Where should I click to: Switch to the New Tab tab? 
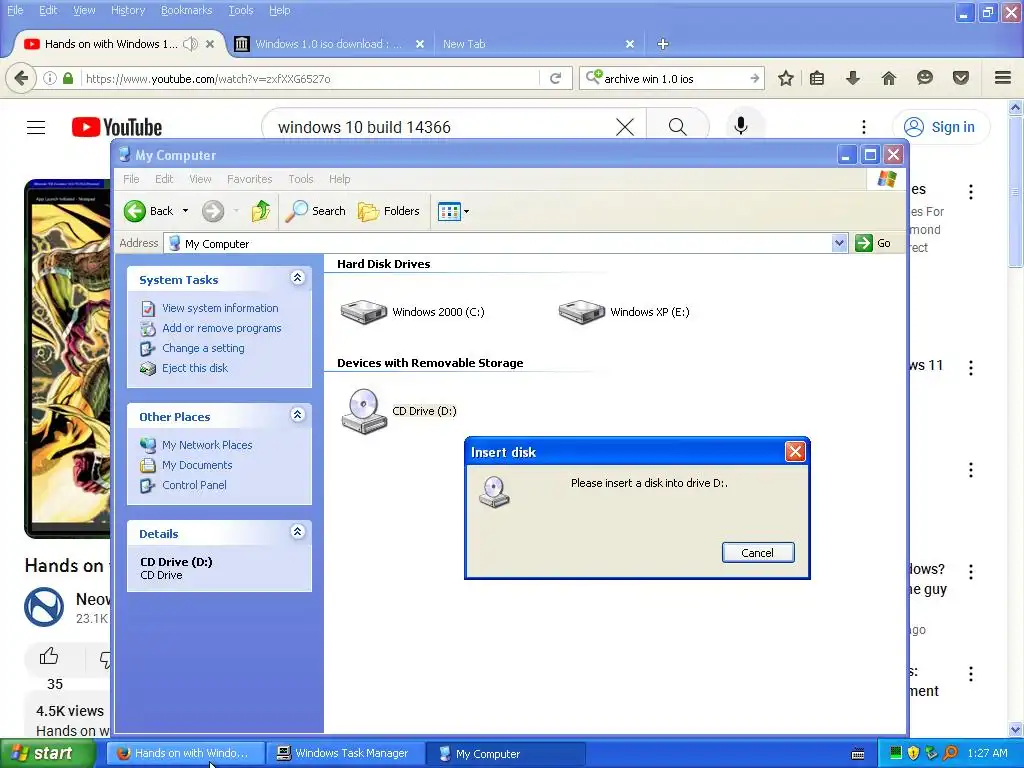coord(538,44)
